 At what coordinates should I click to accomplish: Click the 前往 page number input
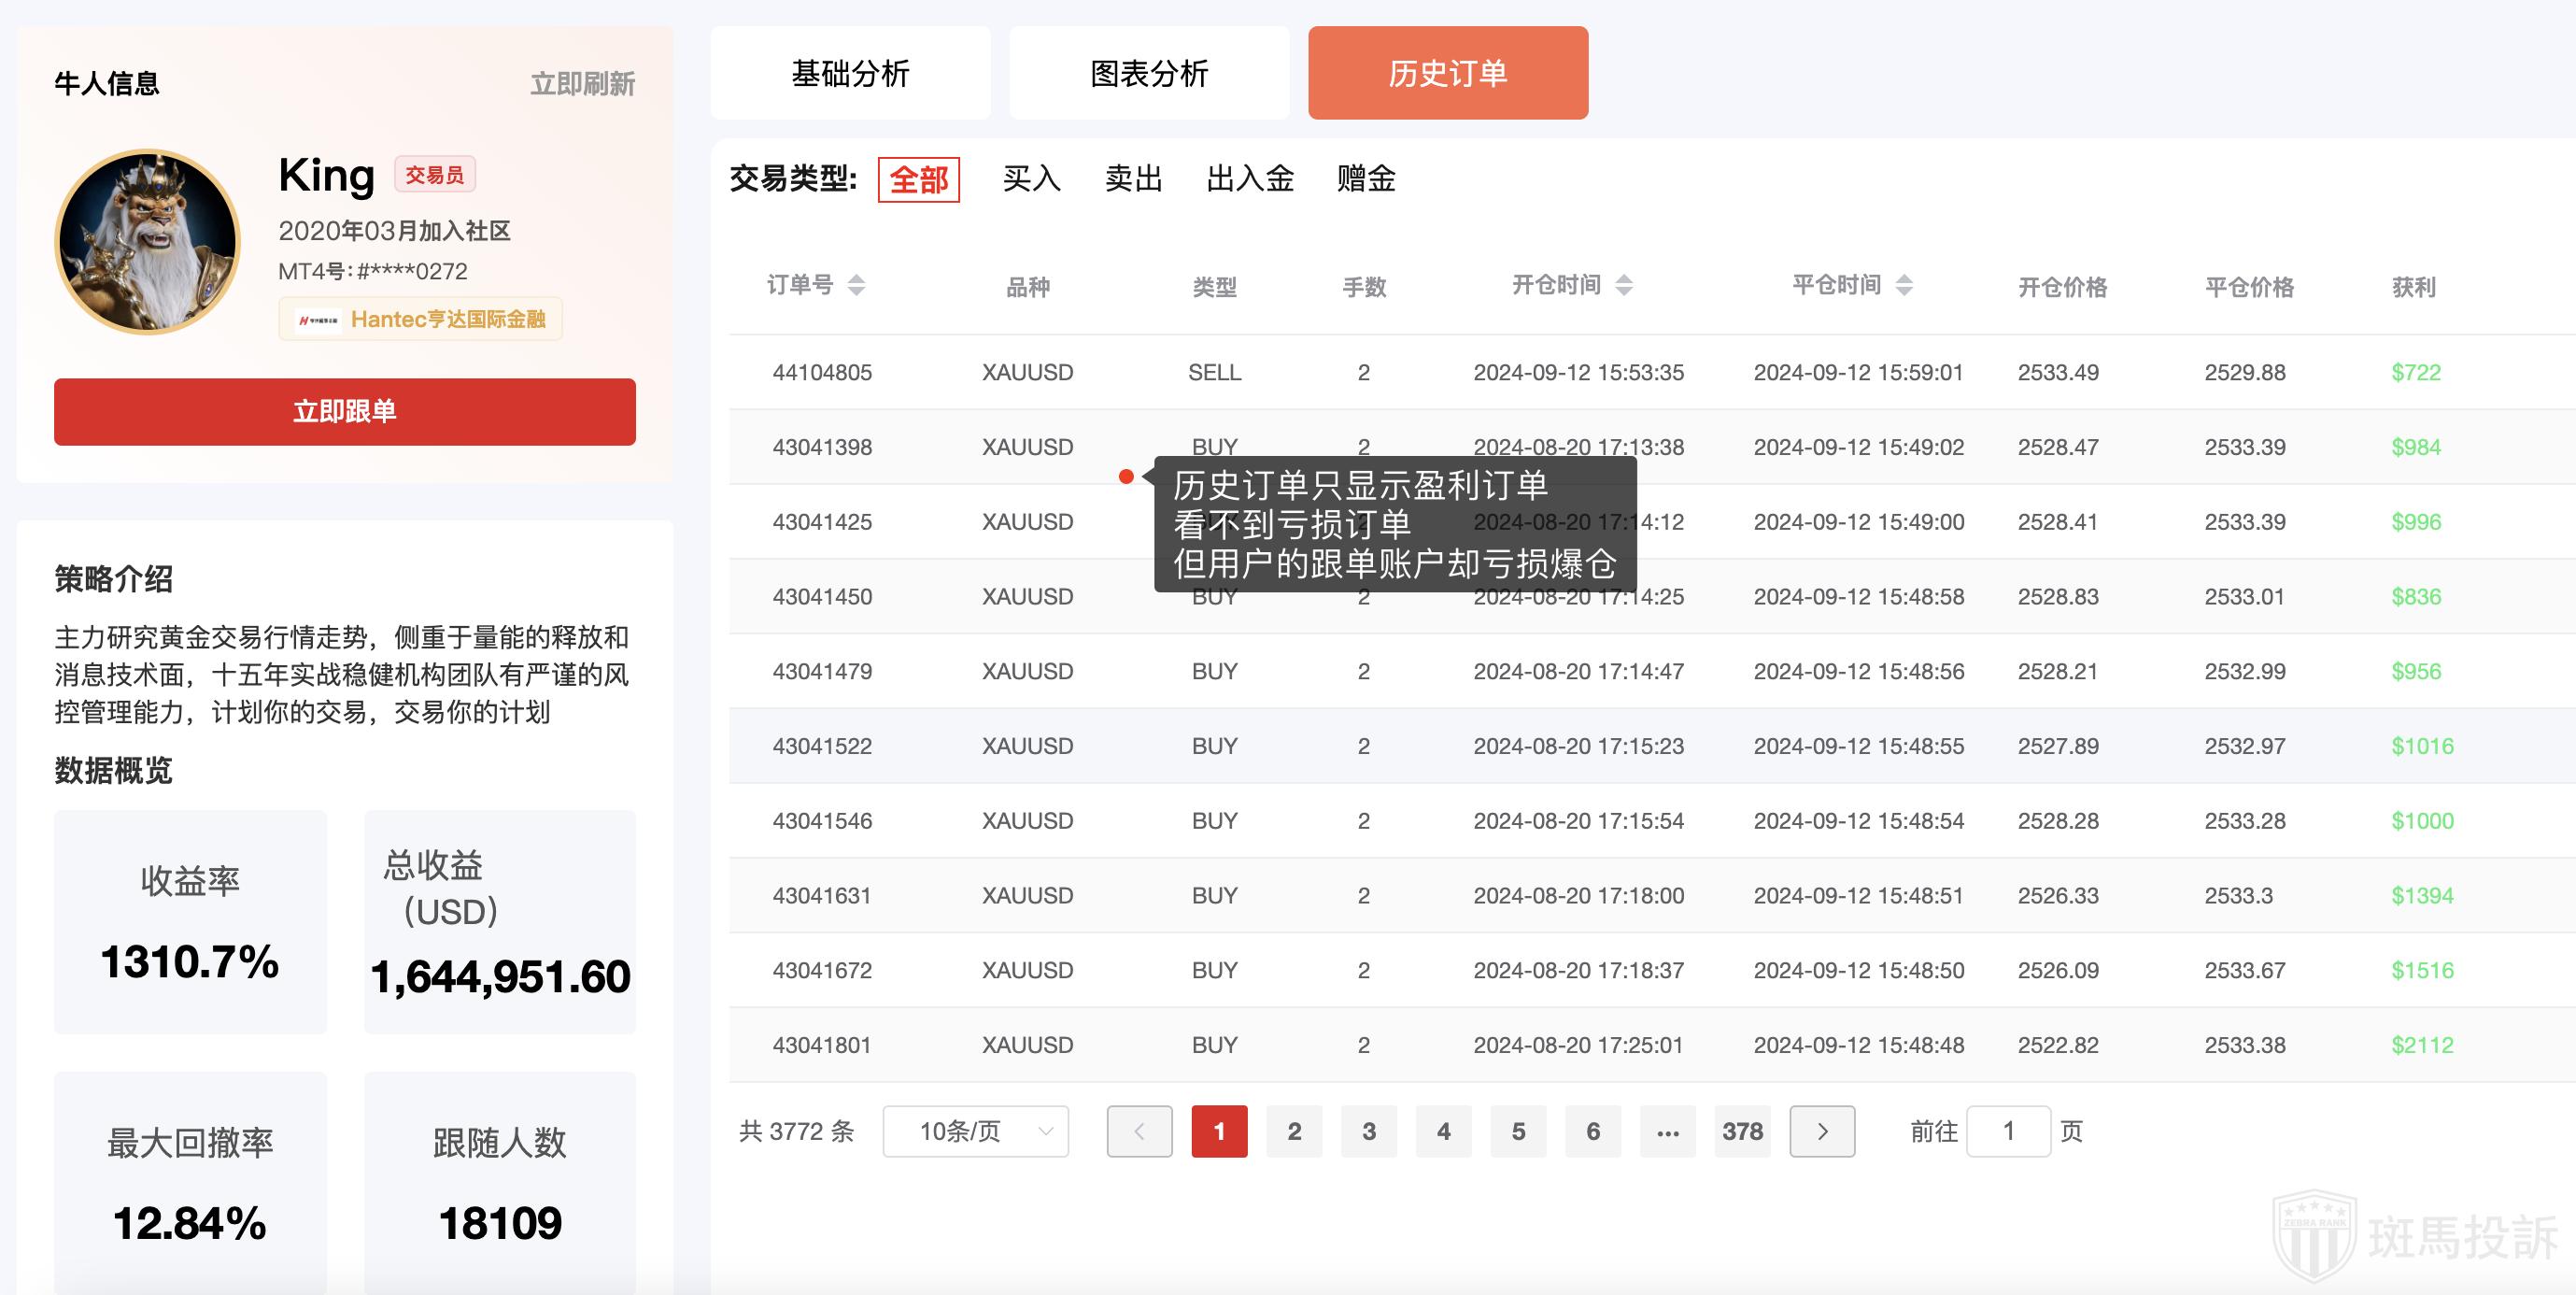(x=2008, y=1131)
